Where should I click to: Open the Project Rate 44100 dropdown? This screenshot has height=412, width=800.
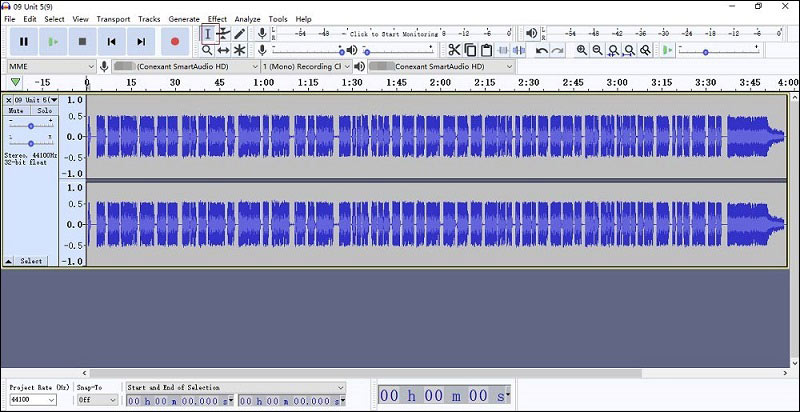(33, 400)
